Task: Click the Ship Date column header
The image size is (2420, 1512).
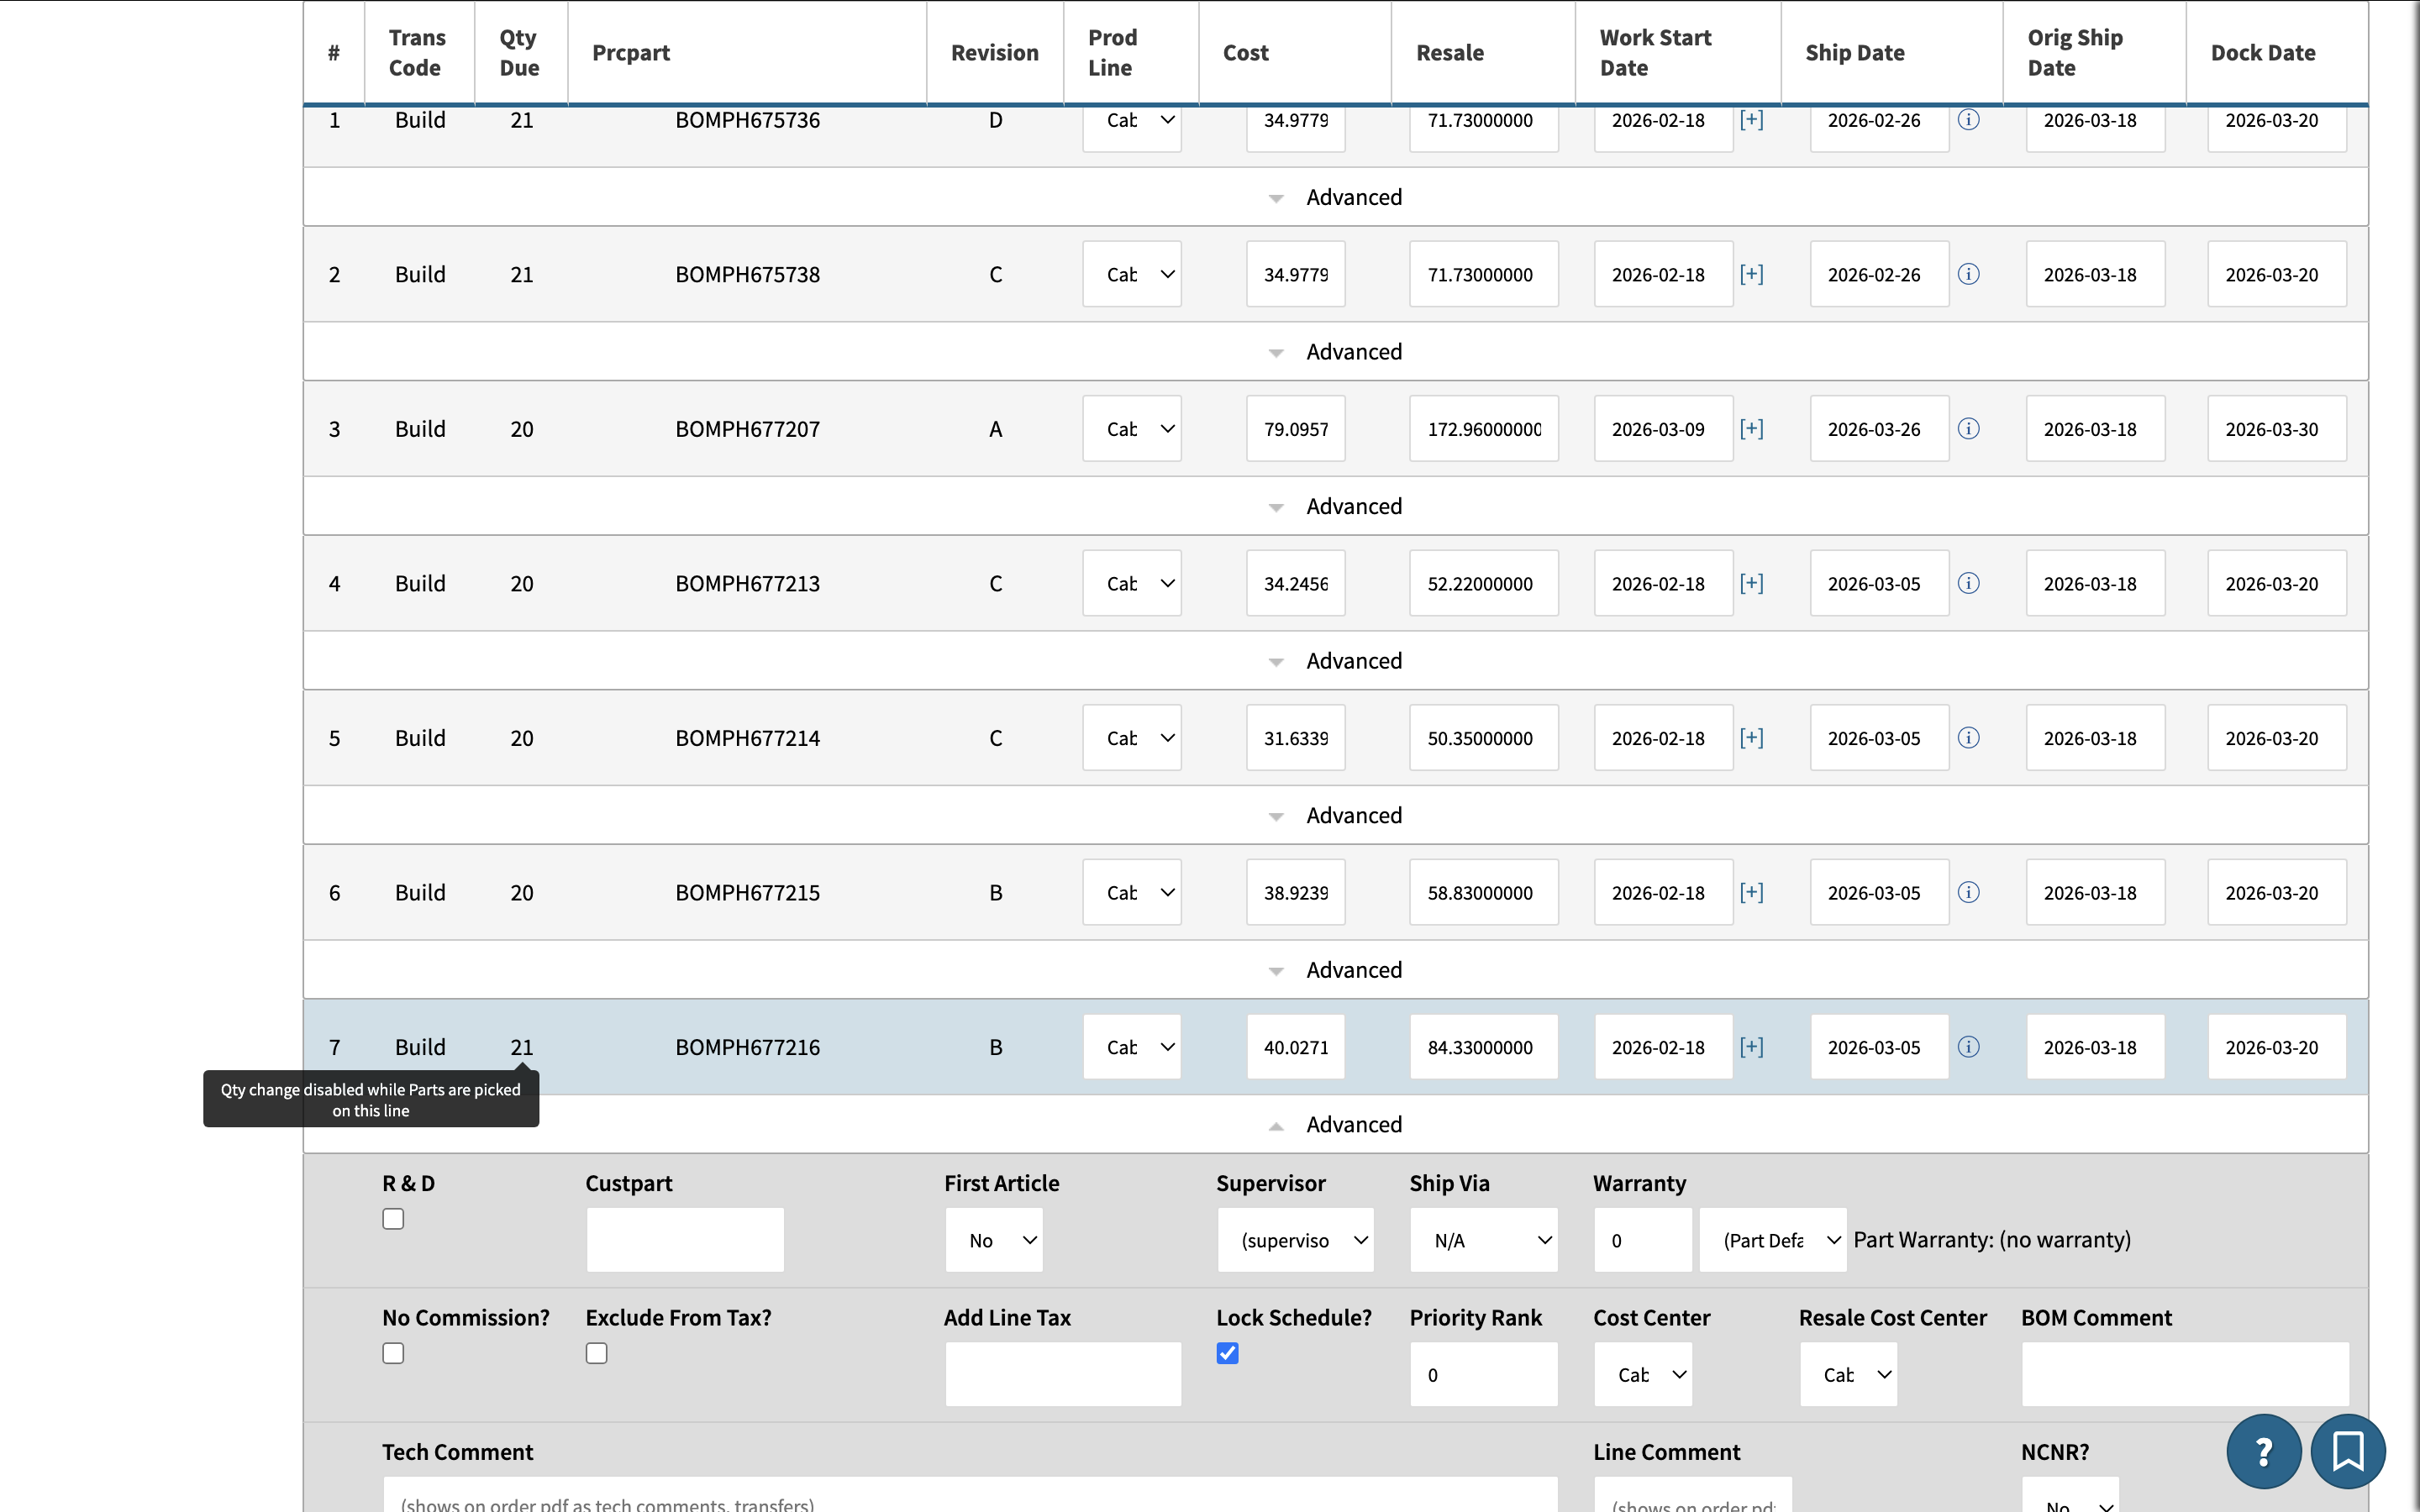Action: [1854, 53]
